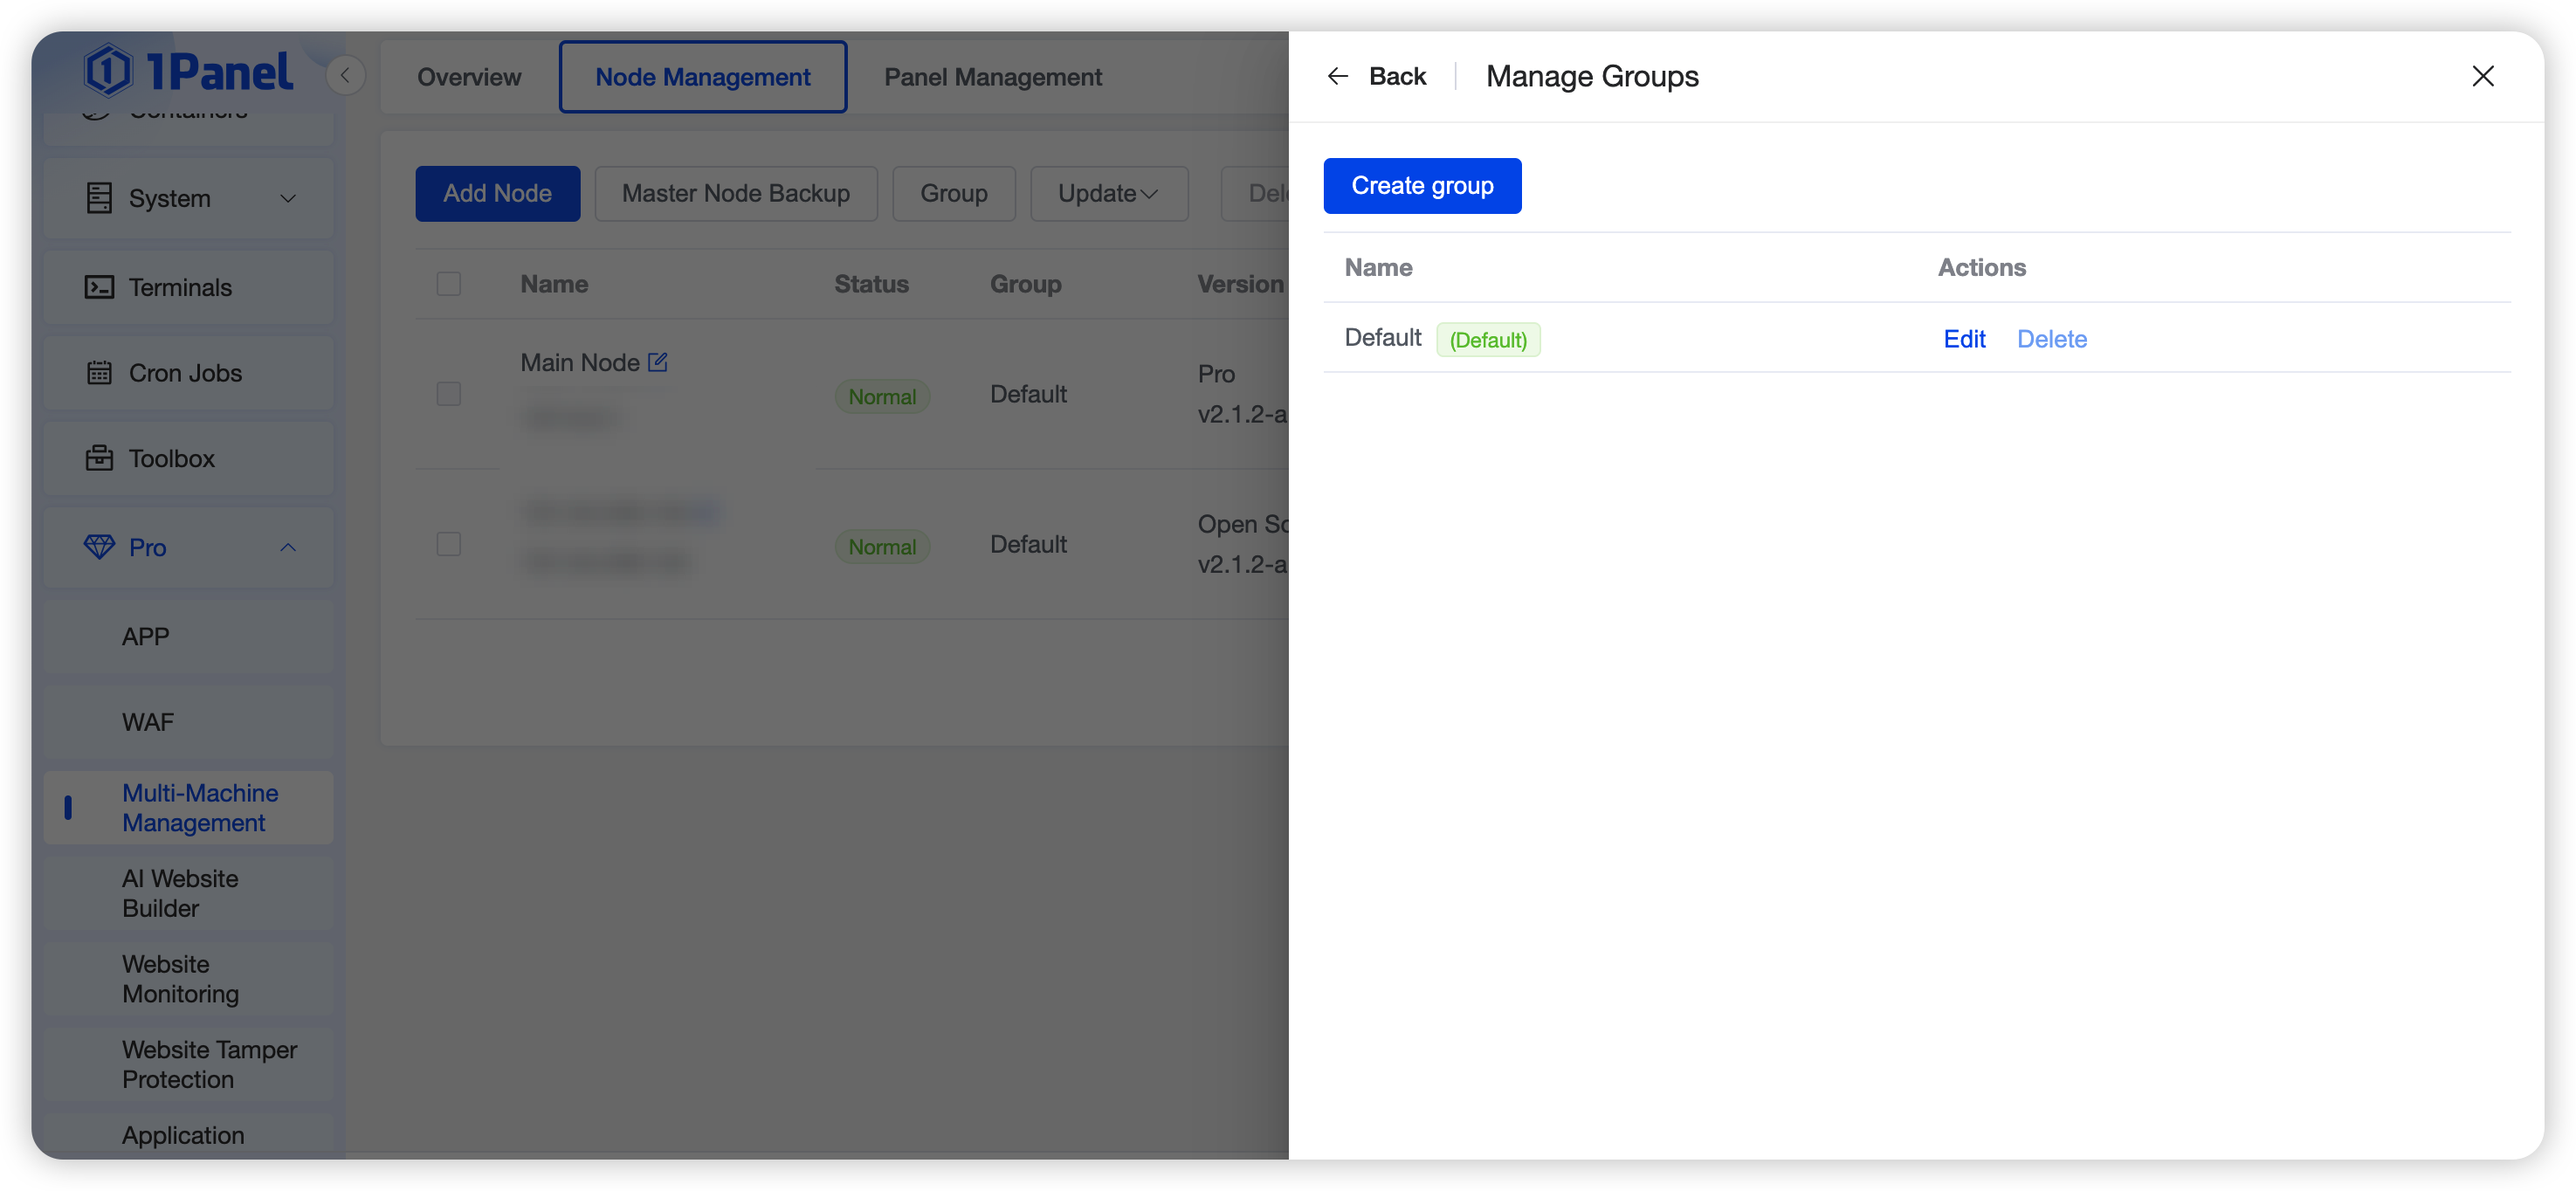Click the 1Panel logo icon
The image size is (2576, 1191).
tap(108, 71)
